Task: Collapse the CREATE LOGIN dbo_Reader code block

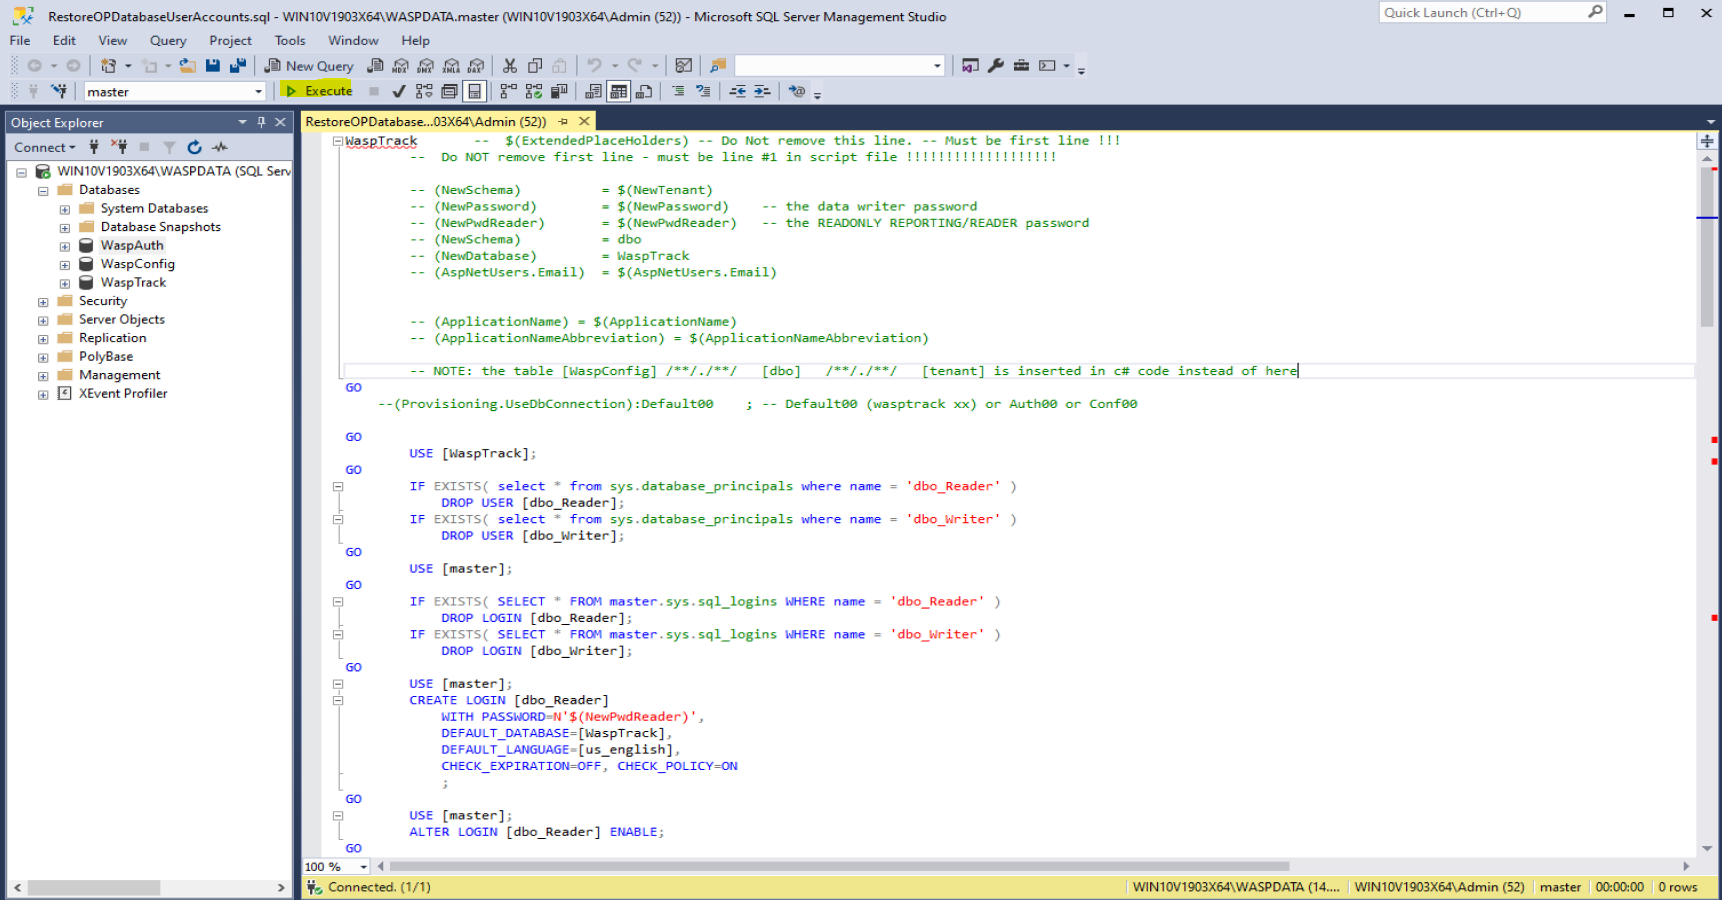Action: 338,701
